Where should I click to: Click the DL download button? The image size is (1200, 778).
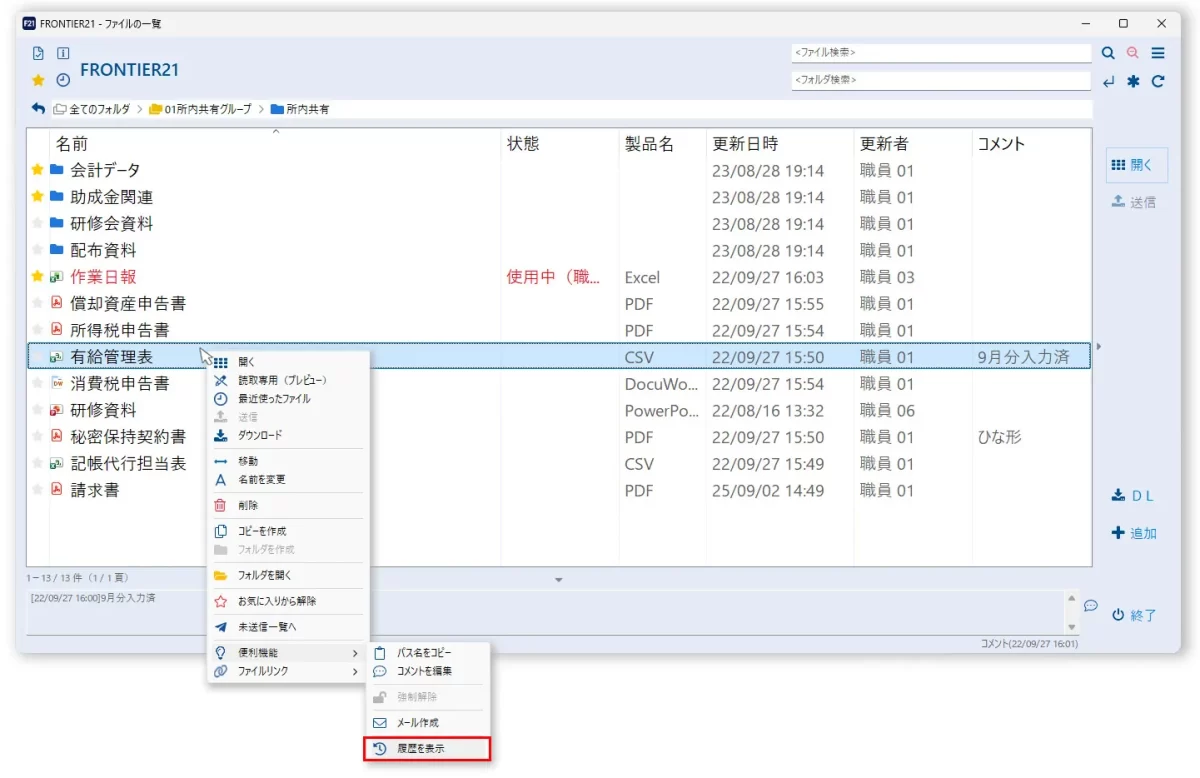[1133, 495]
